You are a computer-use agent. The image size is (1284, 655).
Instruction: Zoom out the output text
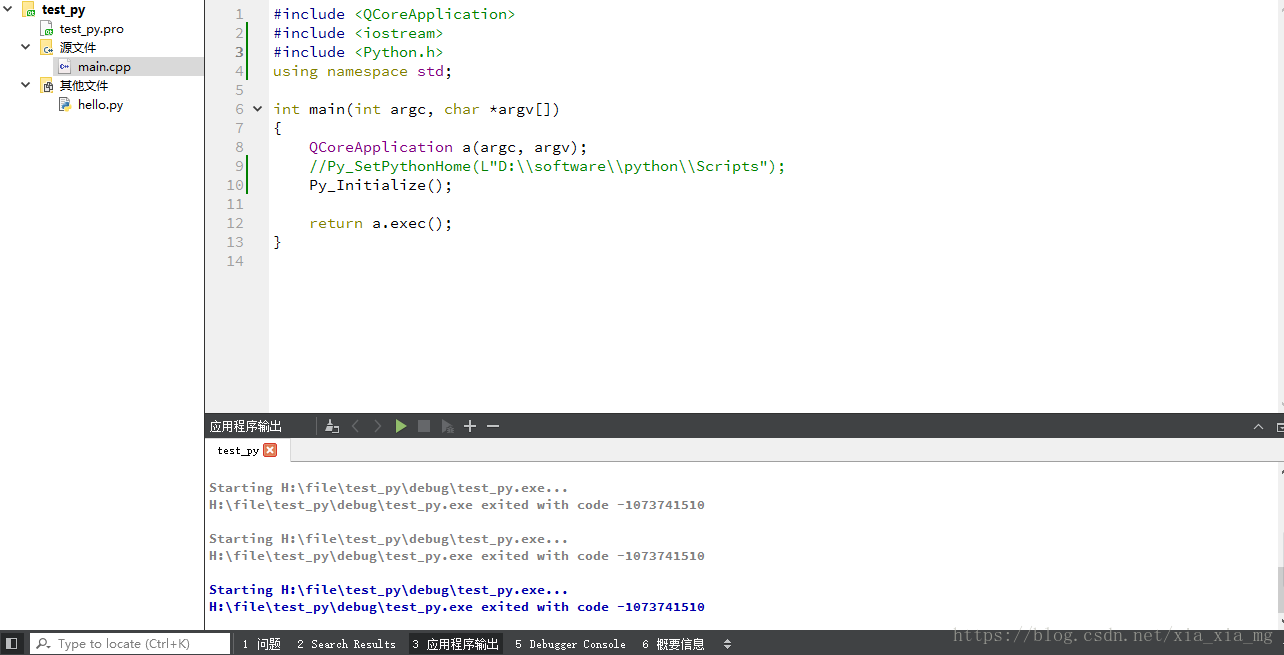pos(493,426)
